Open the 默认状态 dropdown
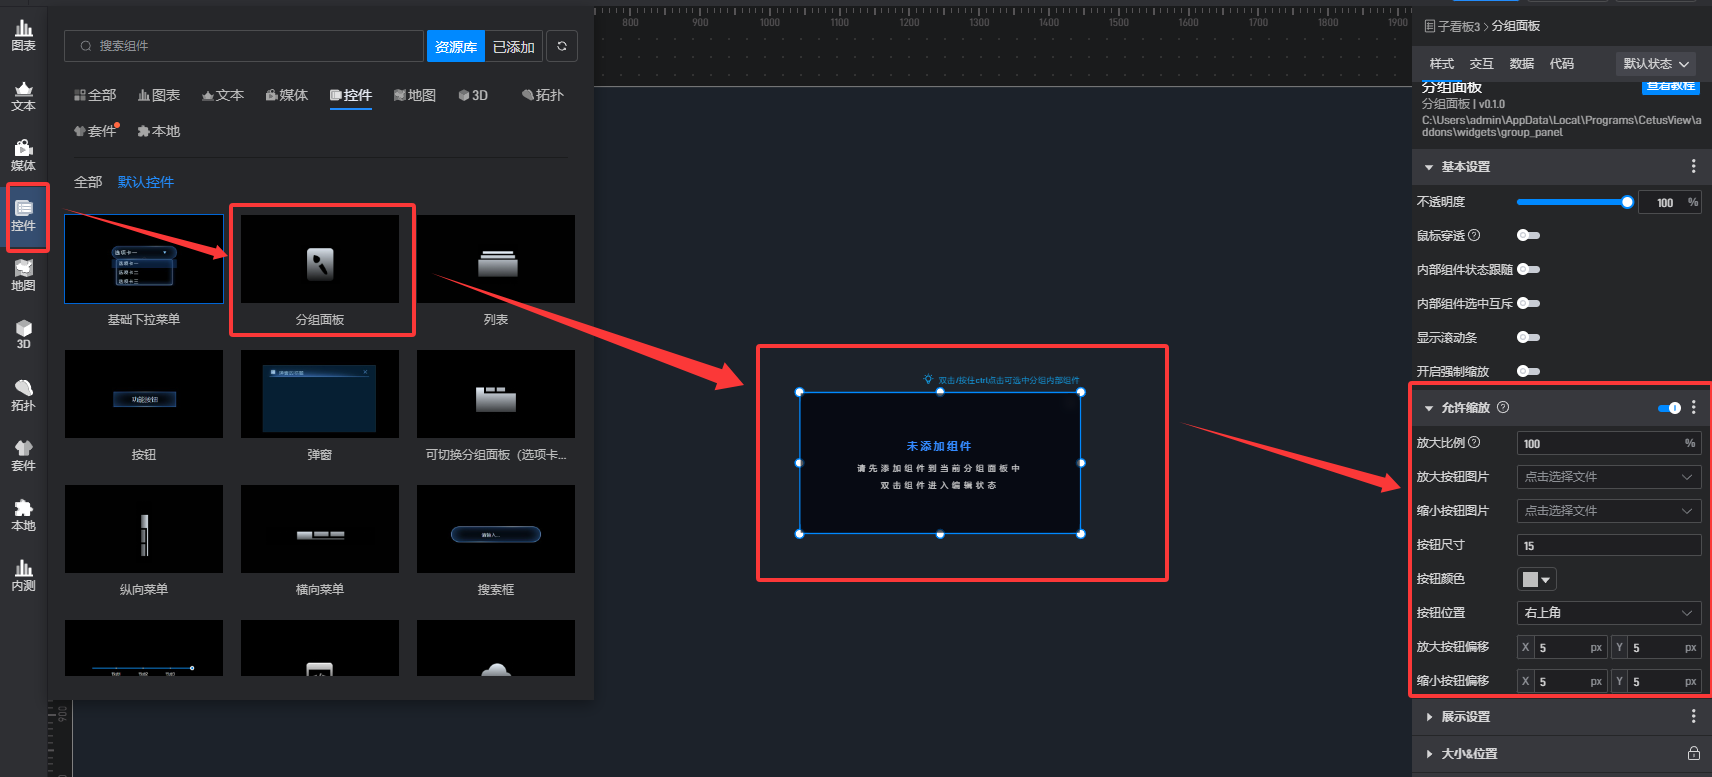The image size is (1712, 777). coord(1656,64)
